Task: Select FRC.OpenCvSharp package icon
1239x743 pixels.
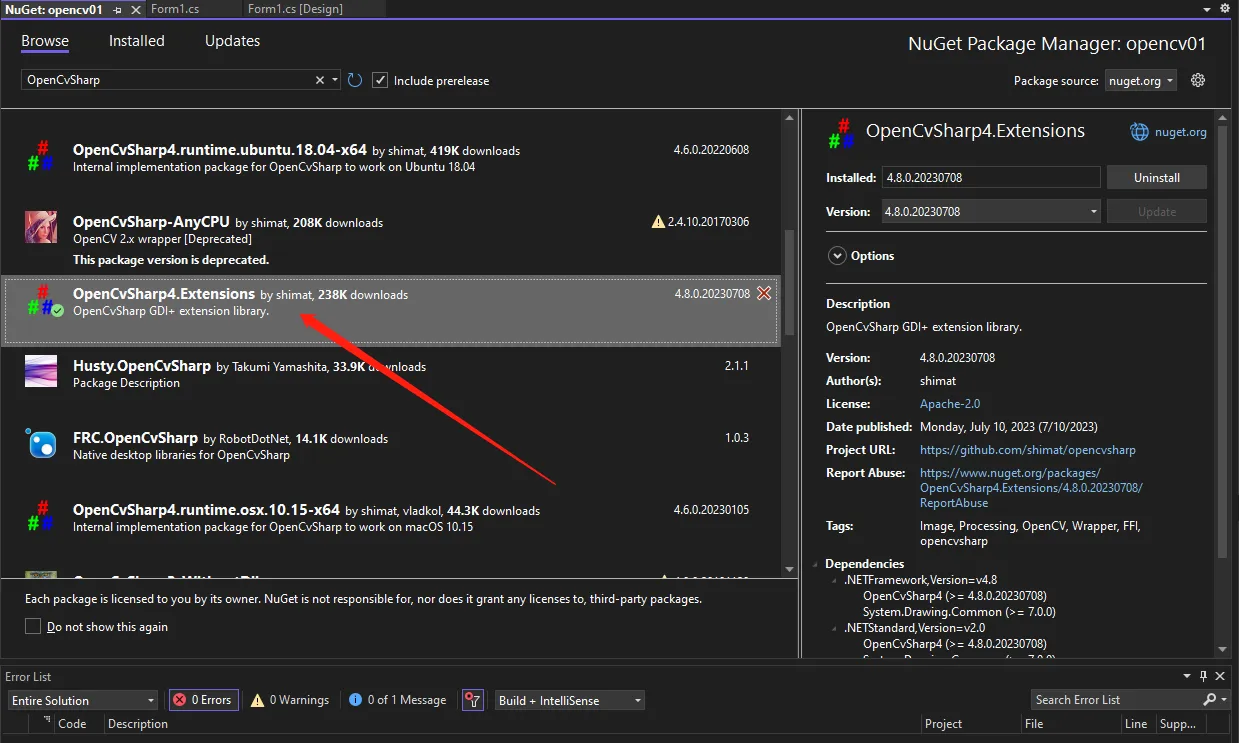Action: tap(41, 443)
